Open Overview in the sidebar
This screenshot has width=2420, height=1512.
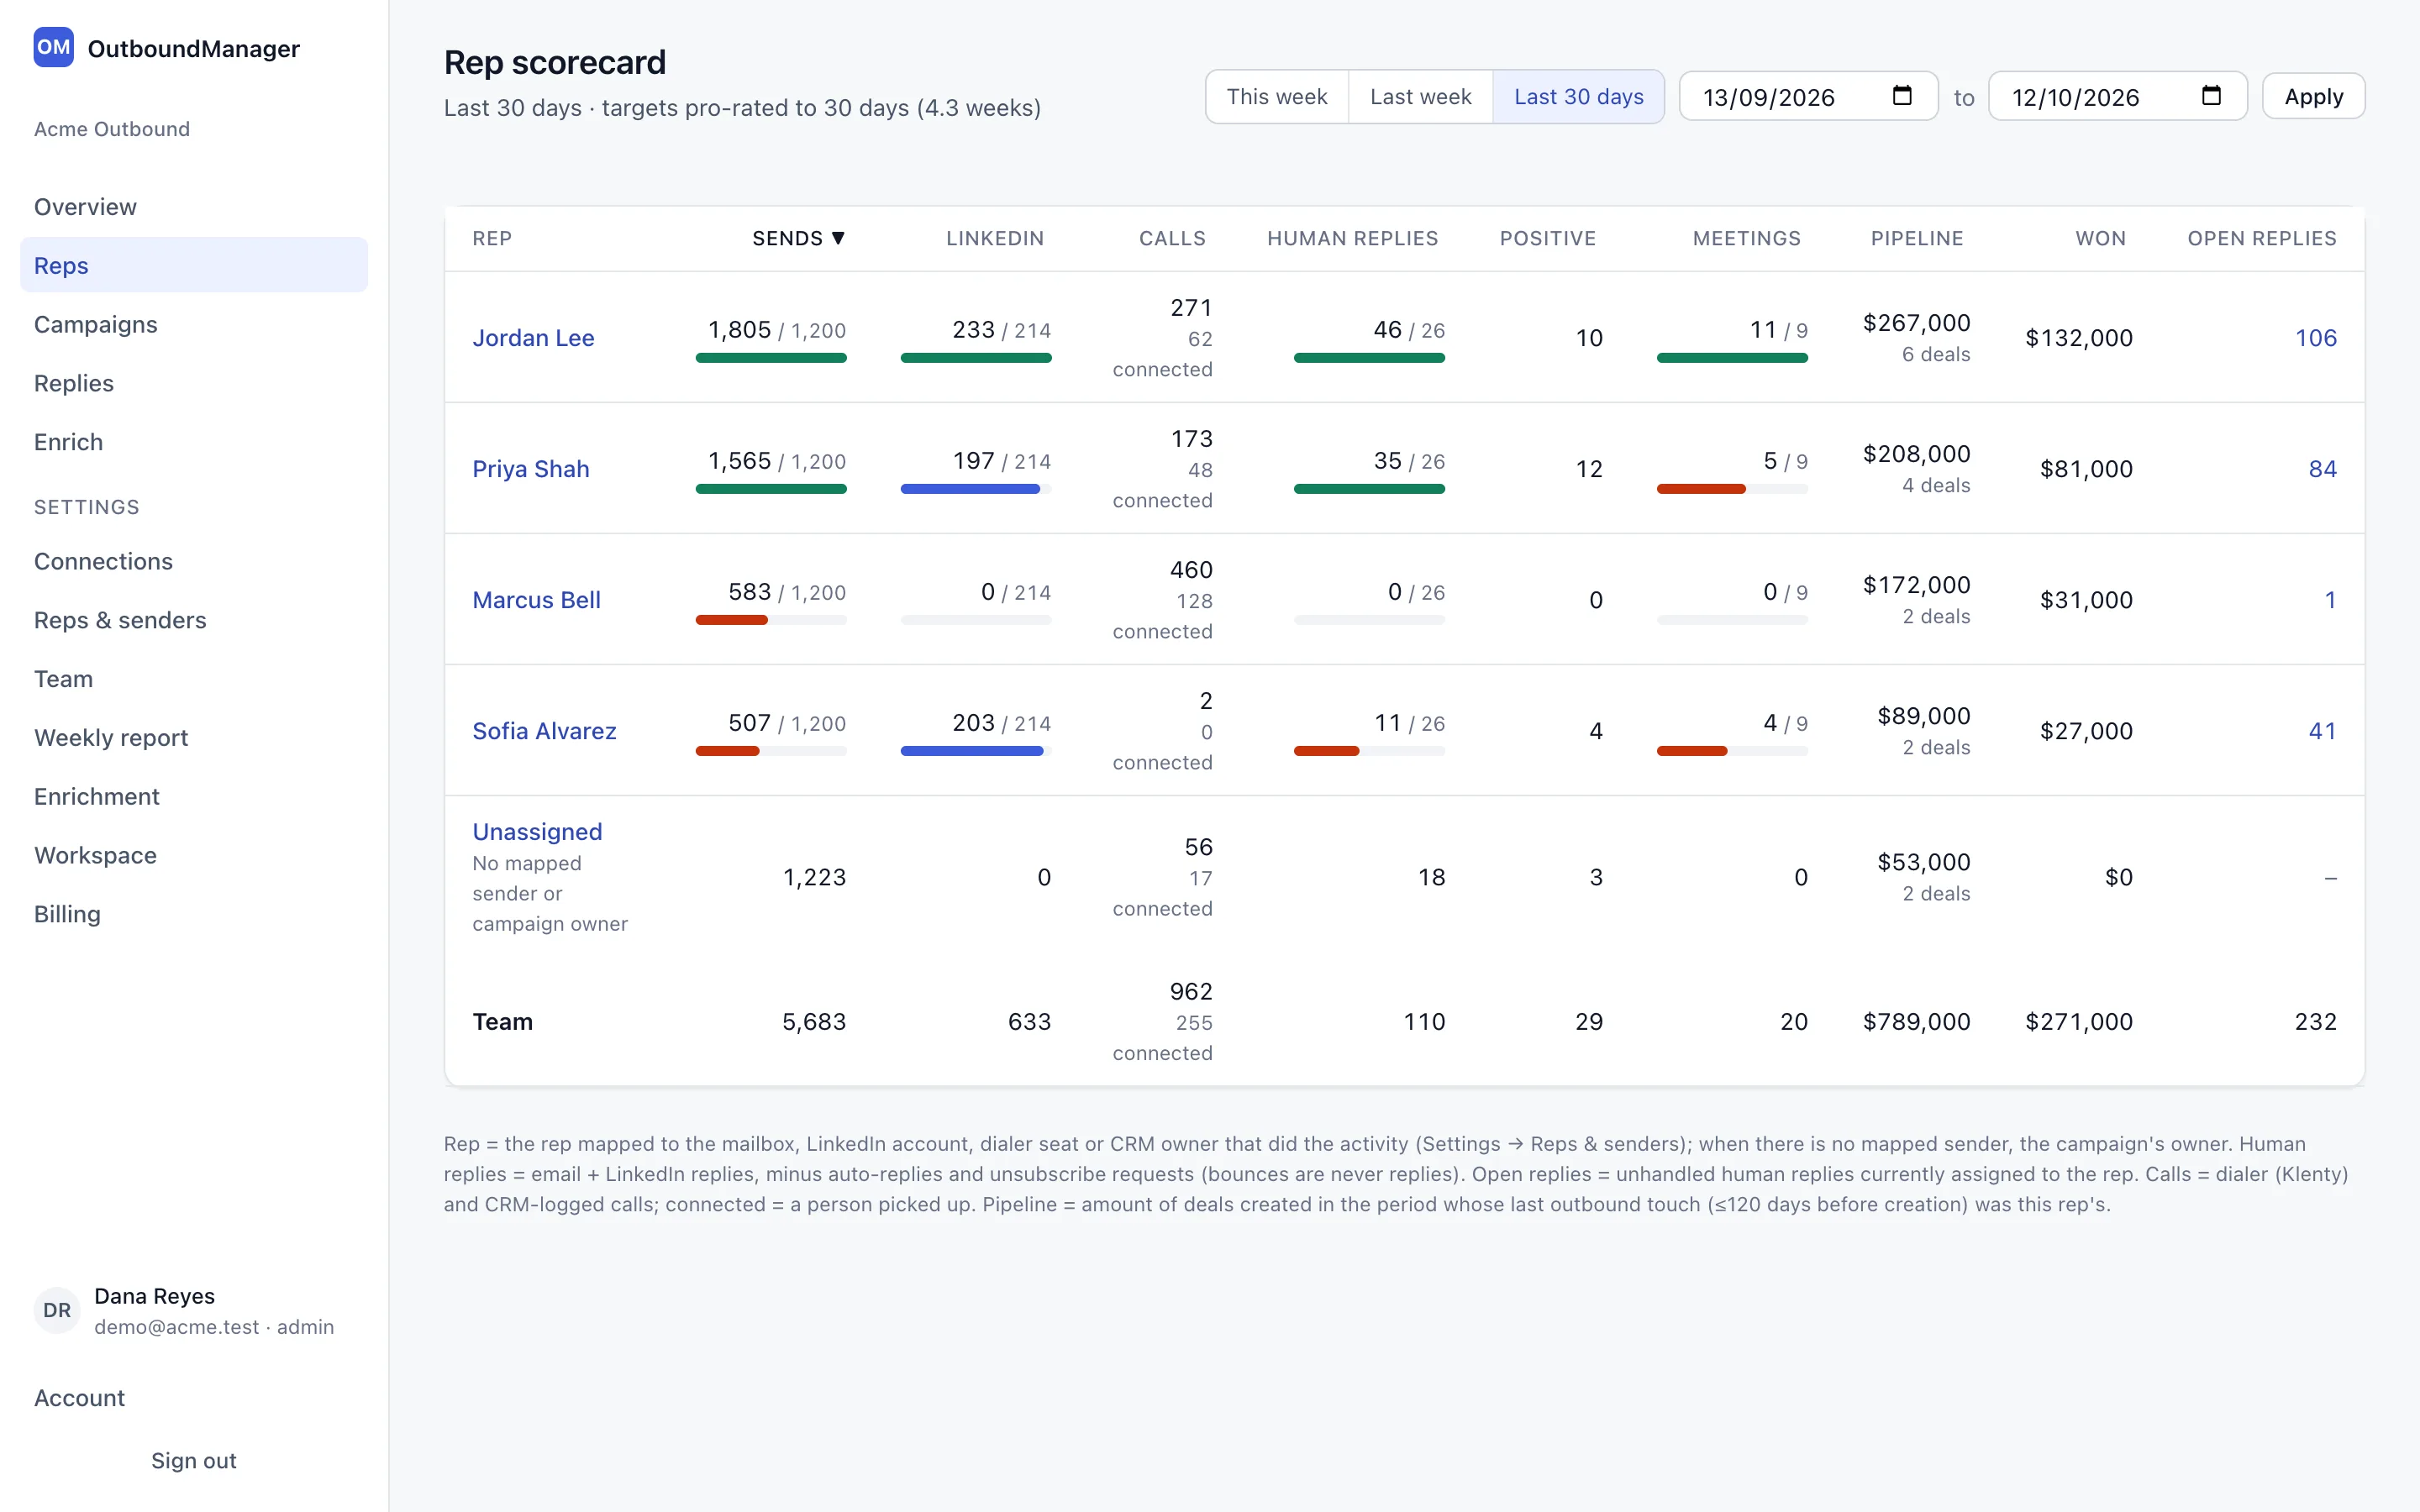[x=194, y=207]
